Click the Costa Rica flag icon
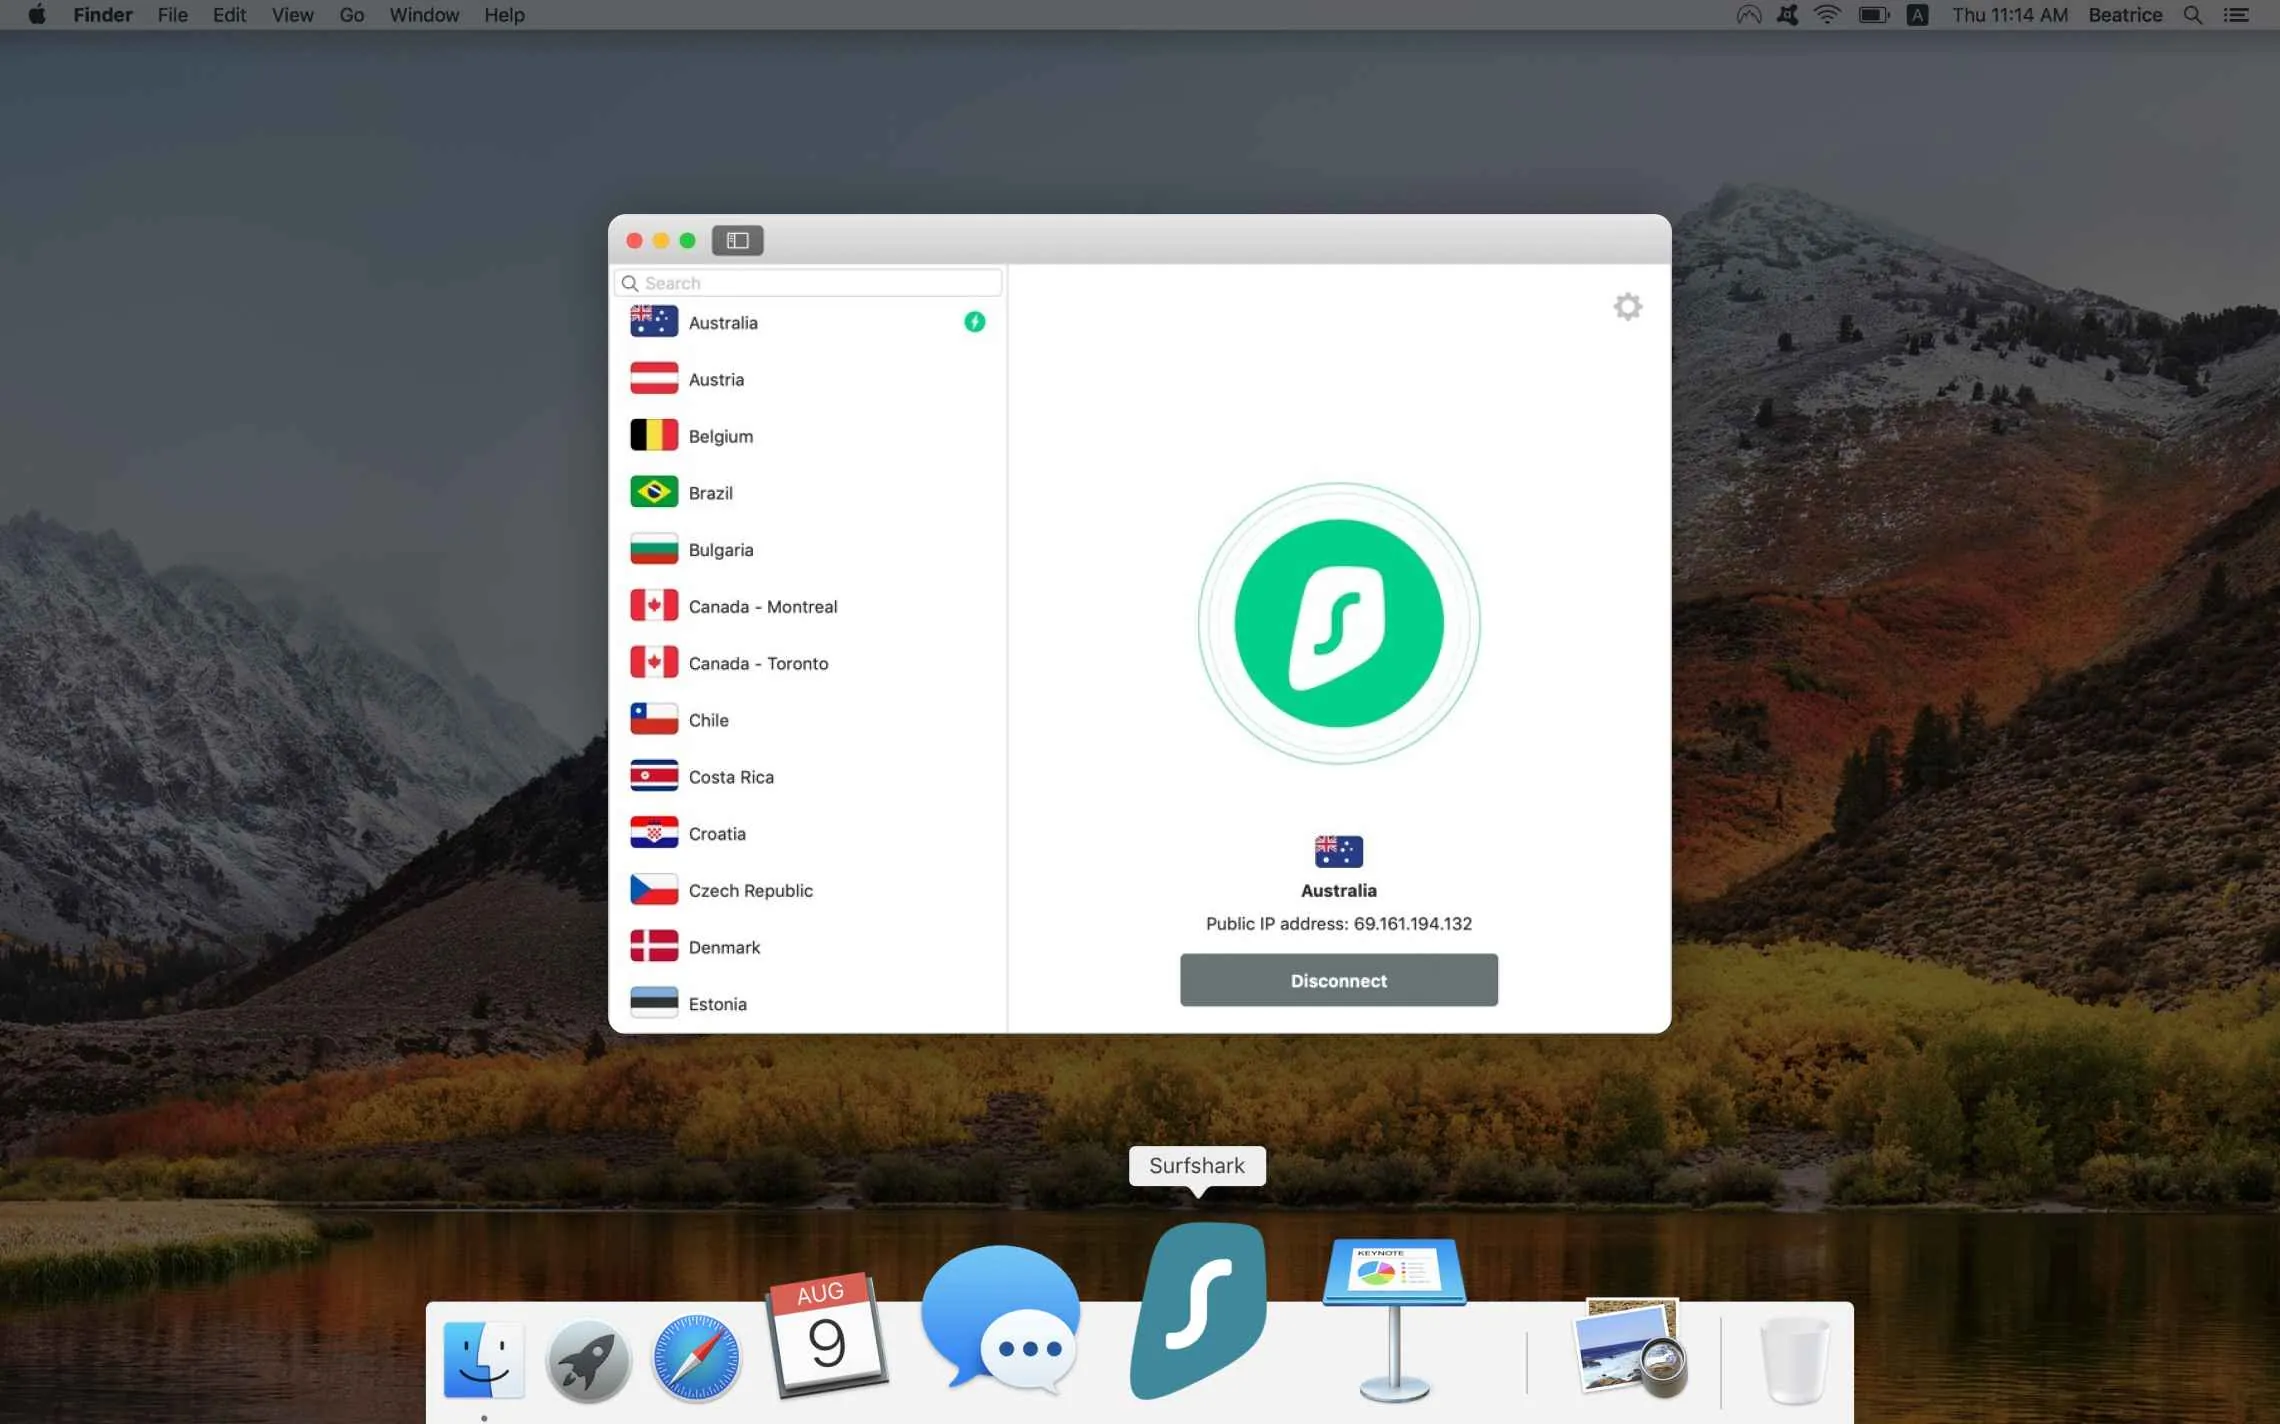Screen dimensions: 2280x1424 point(654,776)
